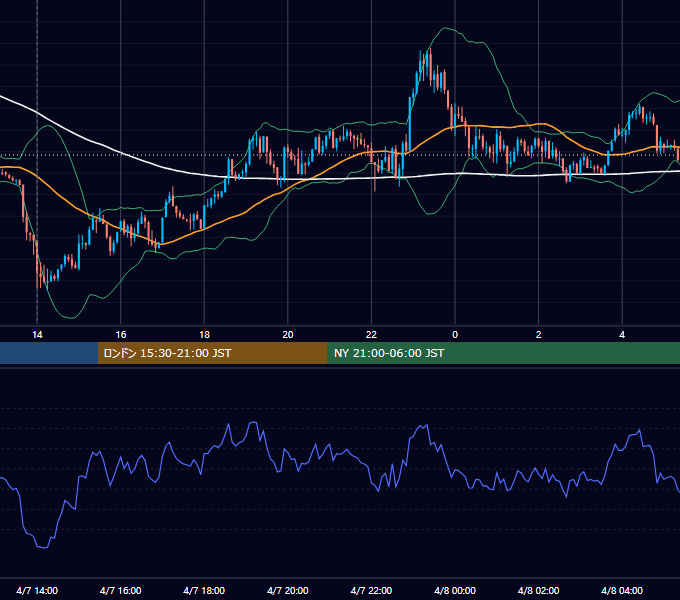This screenshot has height=600, width=680.
Task: Click the 4/7 14:00 label on oscillator axis
Action: (37, 590)
